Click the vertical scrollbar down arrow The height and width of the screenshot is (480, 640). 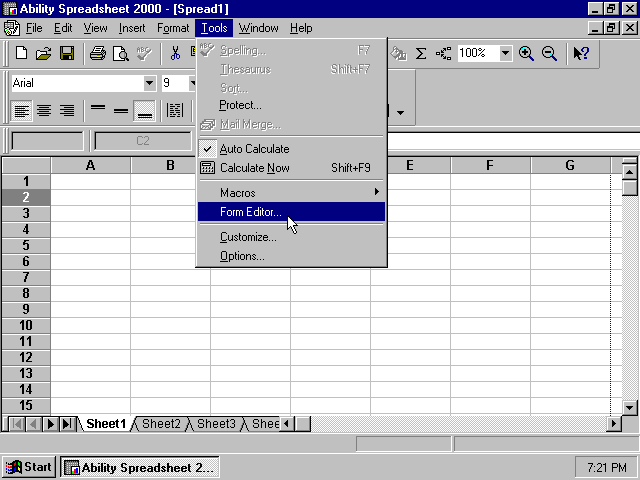[629, 407]
